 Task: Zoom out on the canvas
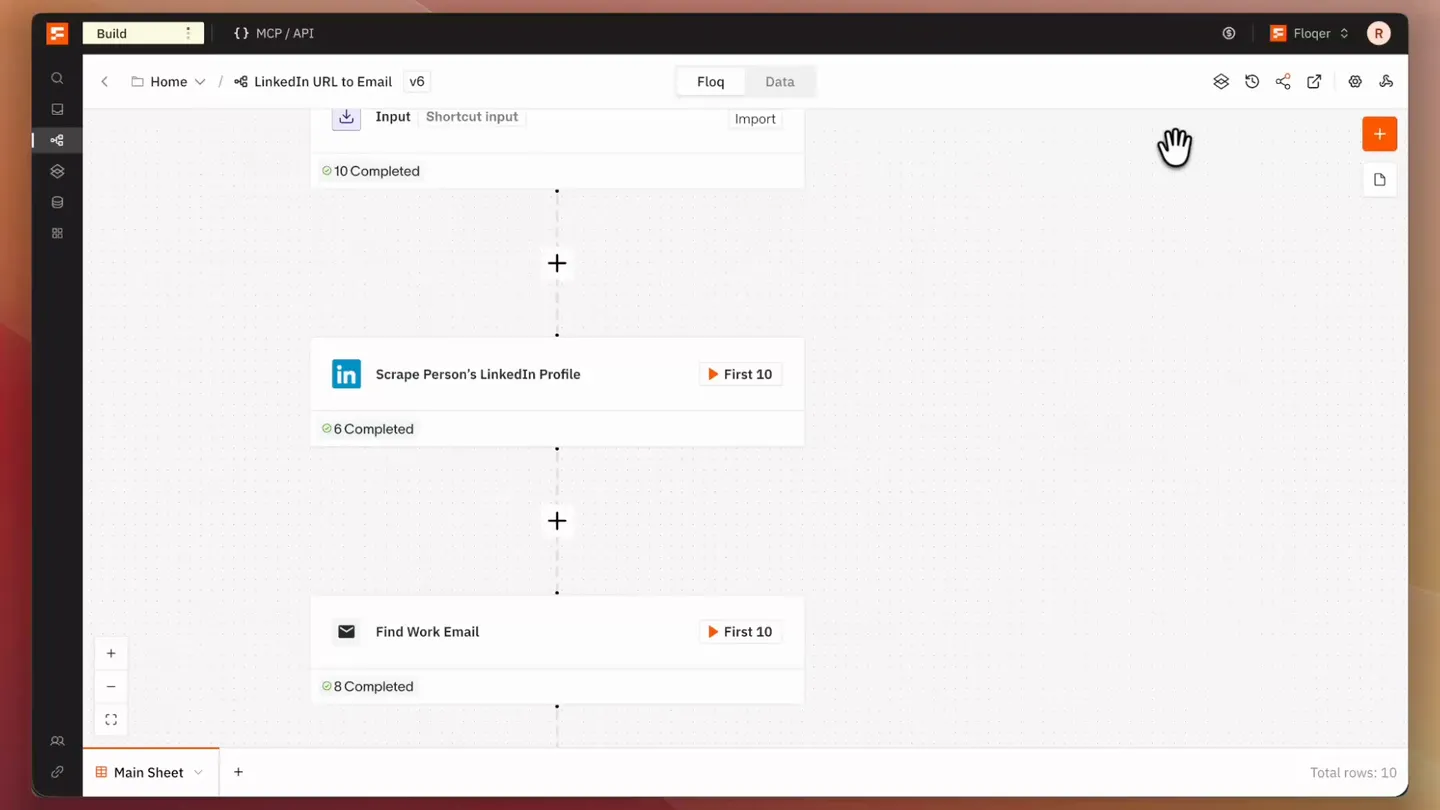(111, 687)
